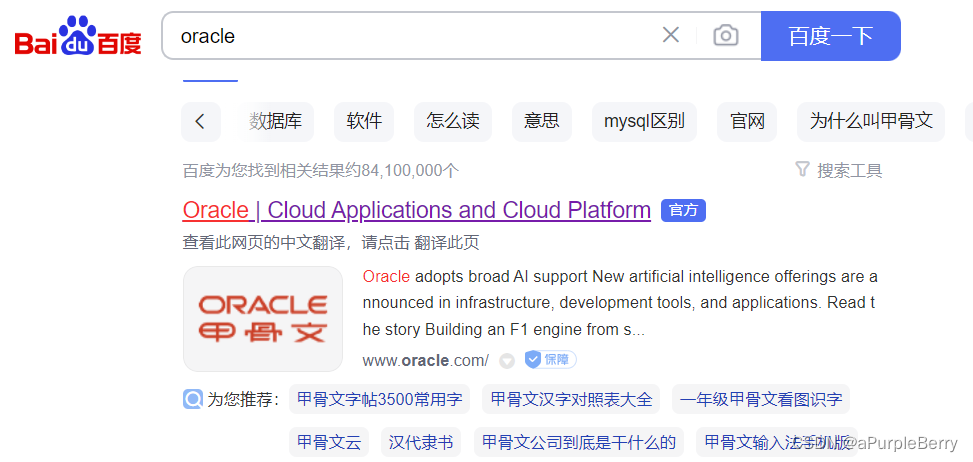Open the Oracle 甲骨文 logo thumbnail

[263, 319]
